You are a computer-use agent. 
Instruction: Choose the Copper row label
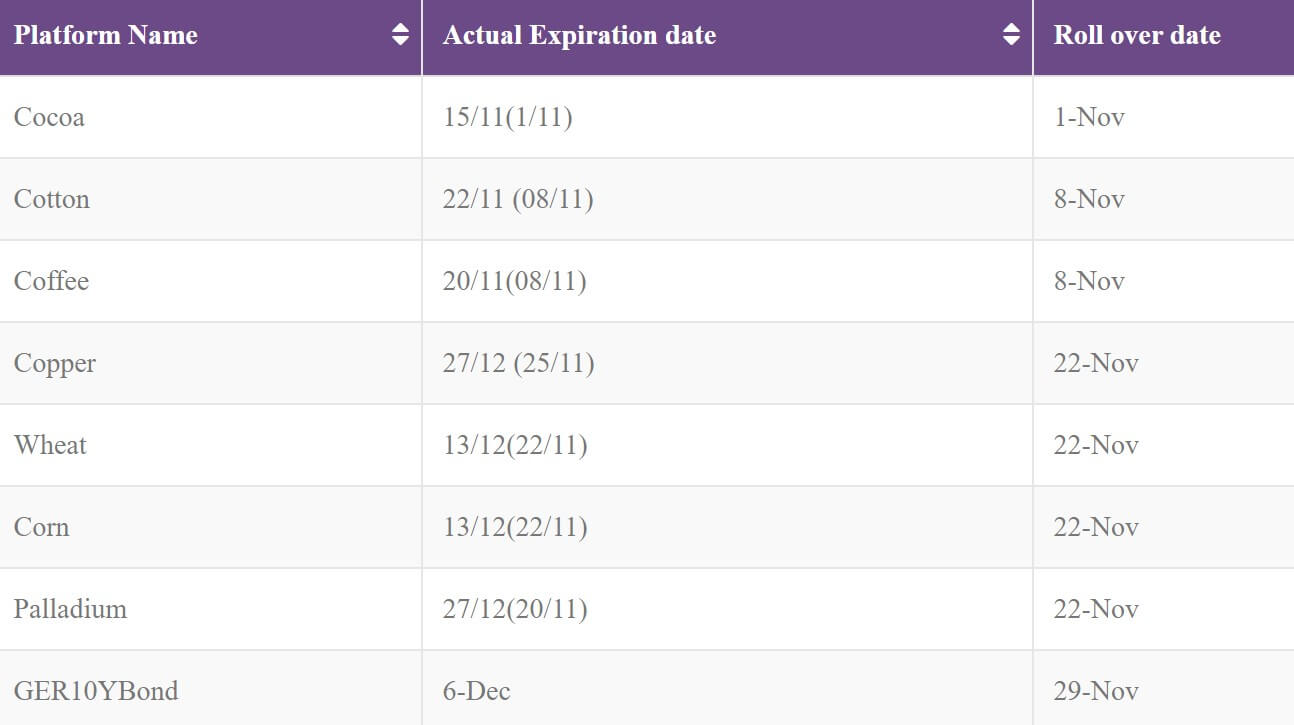tap(55, 363)
